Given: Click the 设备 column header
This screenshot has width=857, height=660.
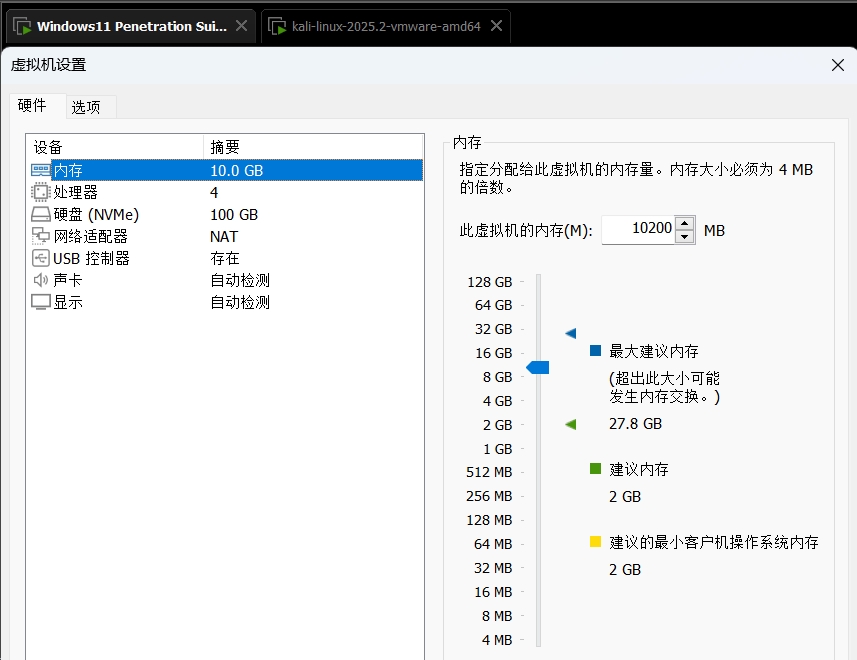Looking at the screenshot, I should [x=115, y=146].
